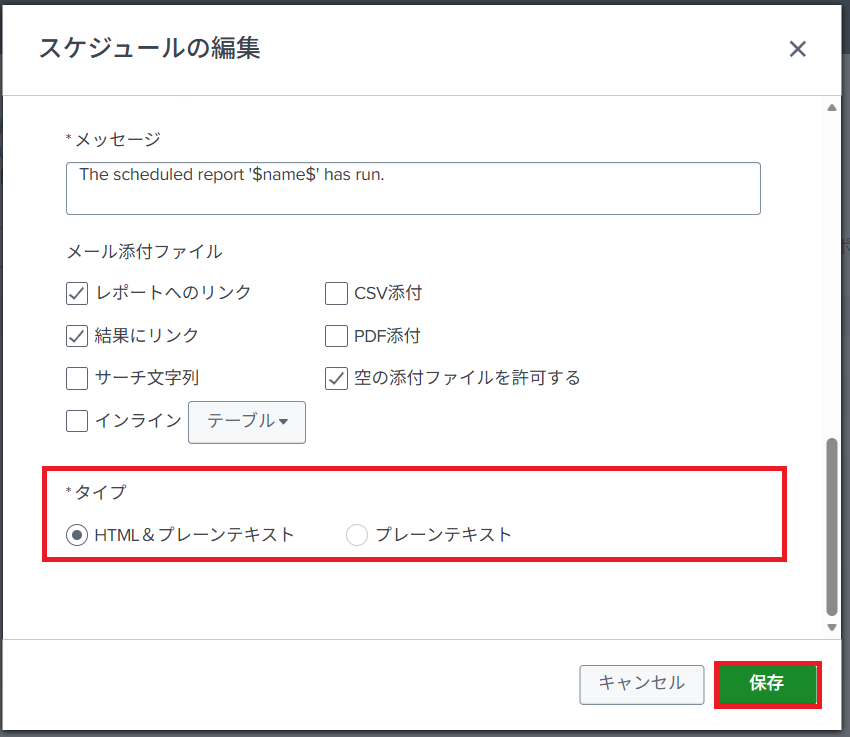
Task: Click the vertical scrollbar thumb
Action: pos(831,525)
